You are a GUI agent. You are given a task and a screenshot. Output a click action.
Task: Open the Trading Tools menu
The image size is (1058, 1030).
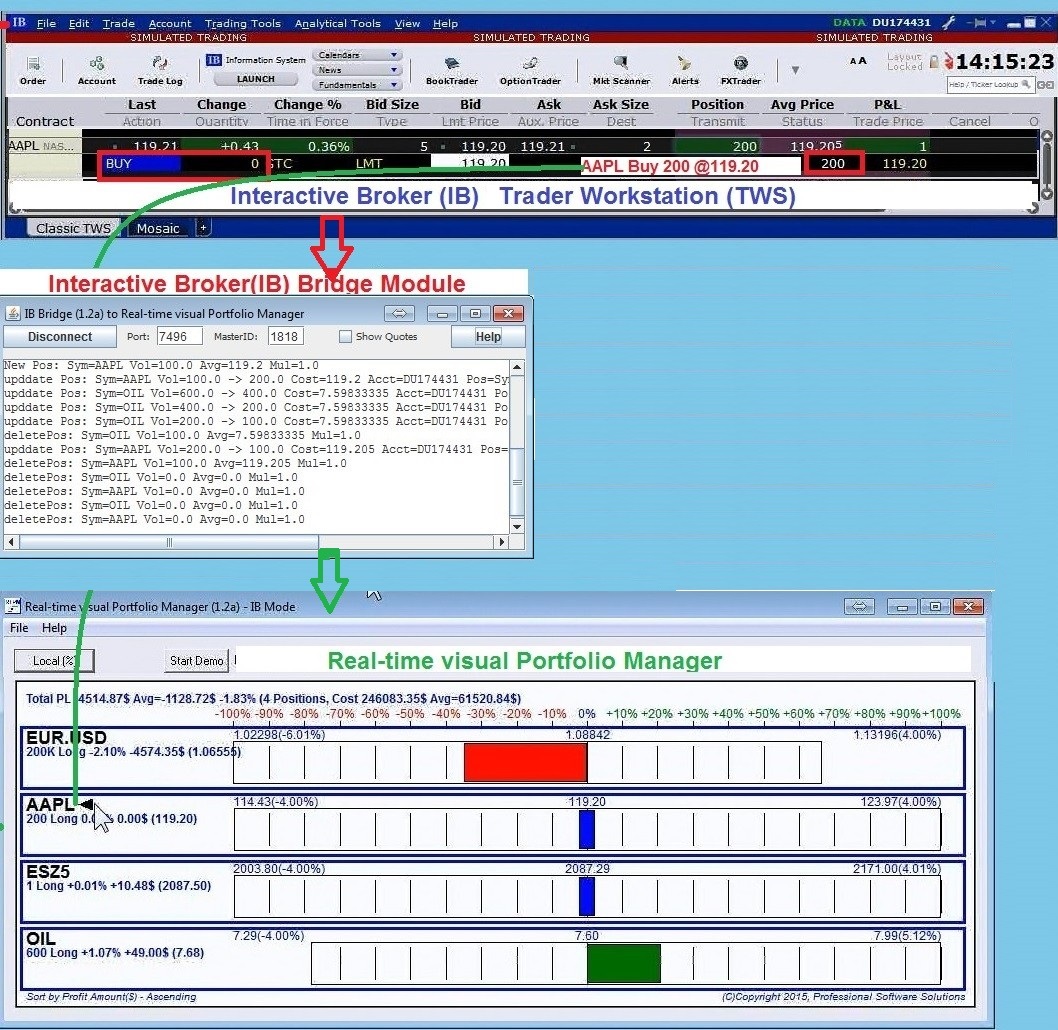tap(242, 23)
